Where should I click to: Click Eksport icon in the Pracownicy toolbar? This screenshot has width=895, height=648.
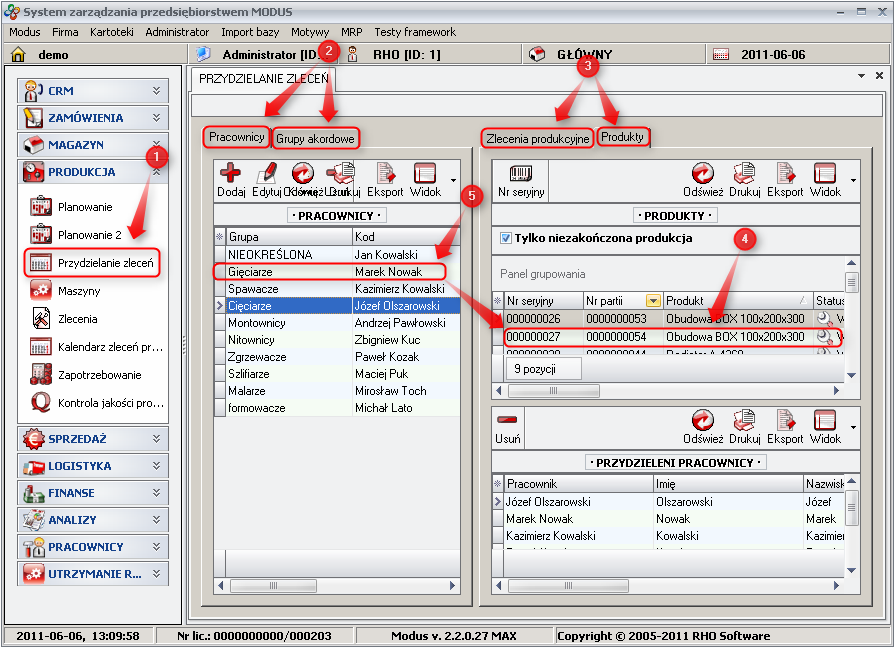tap(385, 175)
